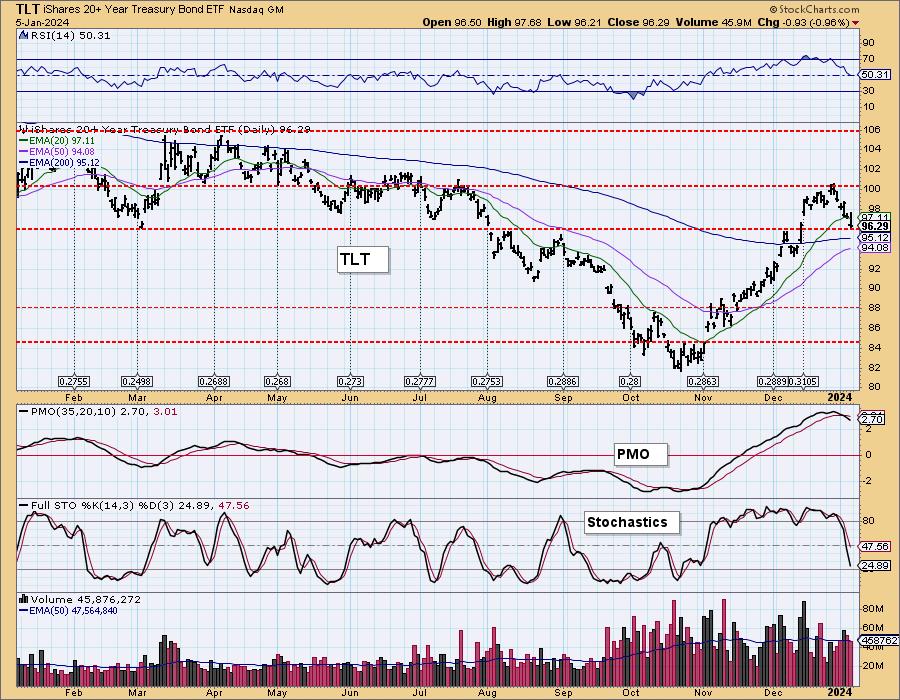Click the 0.2753 ratio label
This screenshot has height=700, width=900.
tap(487, 382)
